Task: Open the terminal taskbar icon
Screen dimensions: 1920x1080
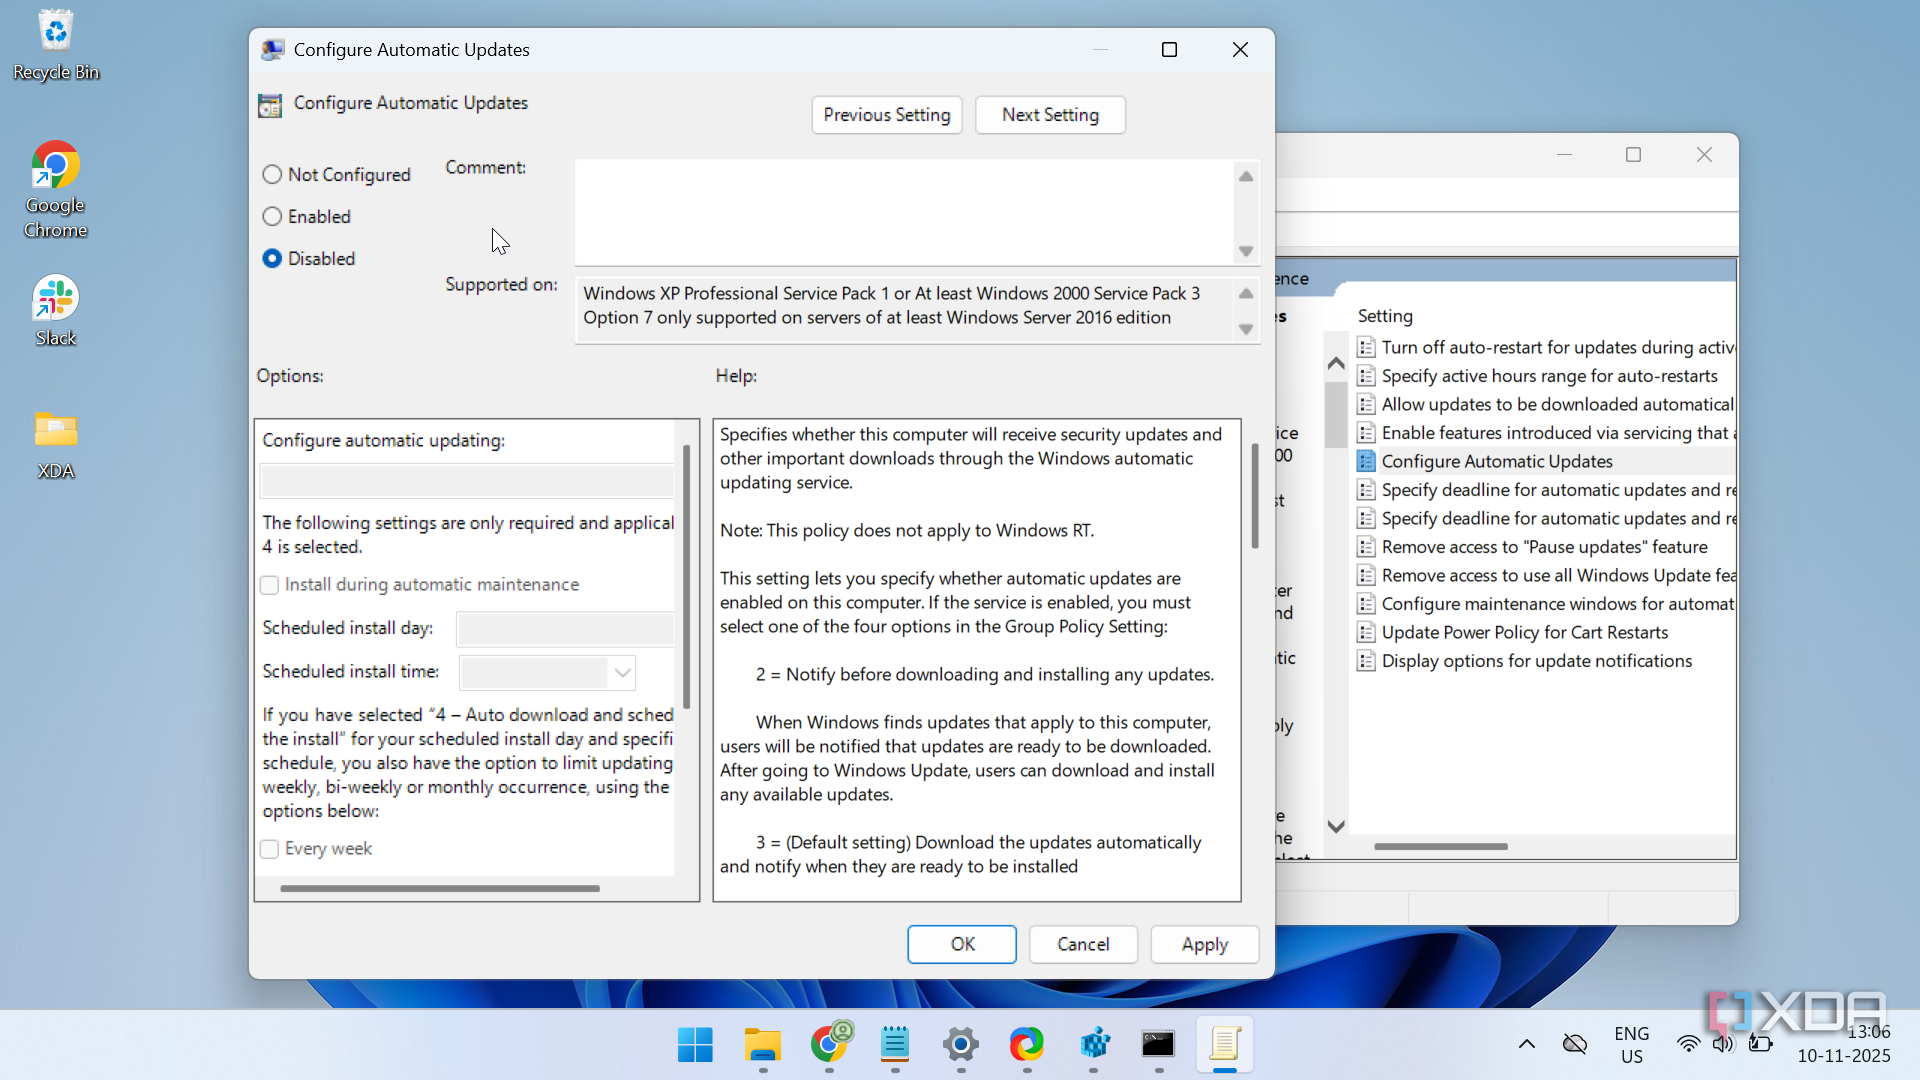Action: pos(1158,1045)
